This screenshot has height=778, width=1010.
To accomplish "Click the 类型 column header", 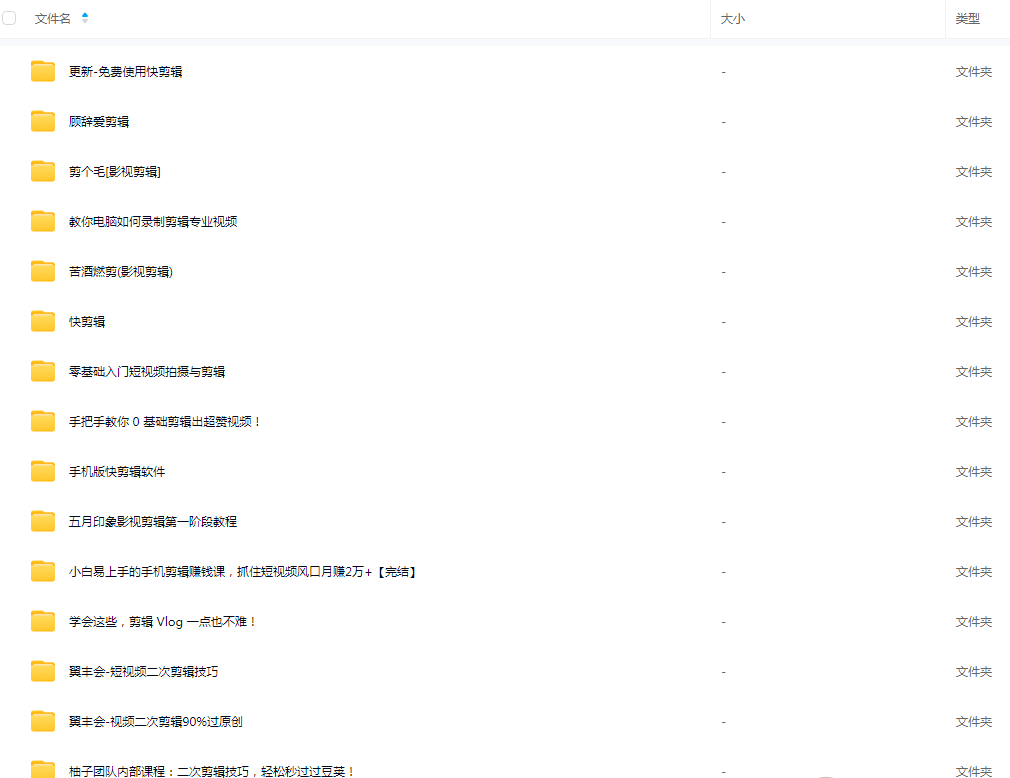I will (x=967, y=19).
